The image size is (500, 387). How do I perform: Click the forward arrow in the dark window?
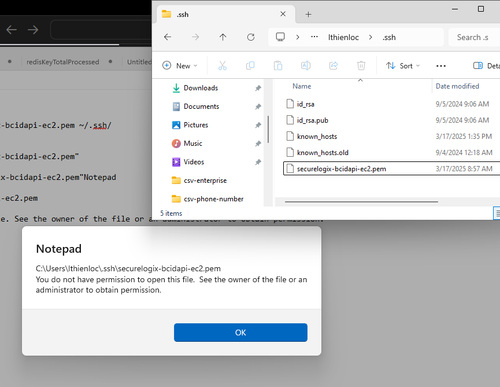tap(33, 30)
